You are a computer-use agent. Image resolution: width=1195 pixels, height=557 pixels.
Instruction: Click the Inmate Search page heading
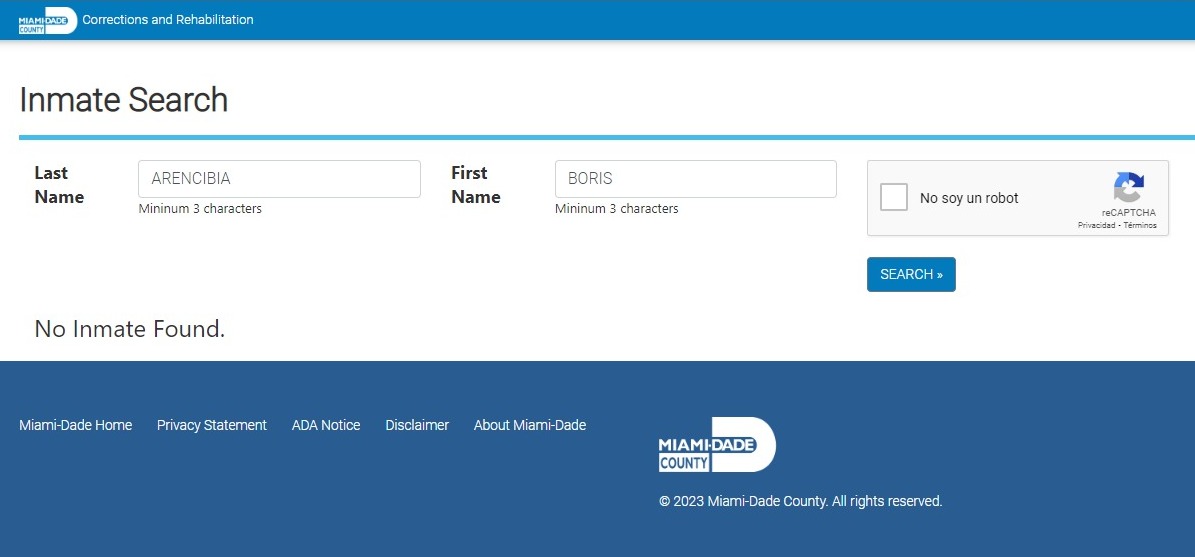coord(123,100)
